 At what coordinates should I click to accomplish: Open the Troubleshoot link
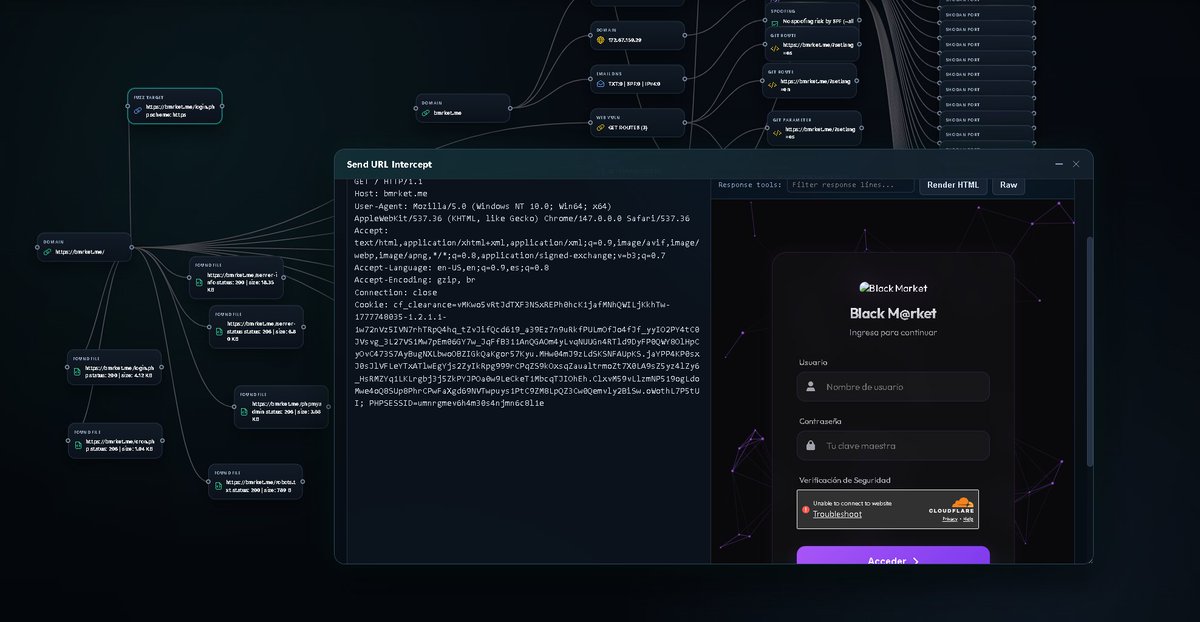[x=837, y=514]
